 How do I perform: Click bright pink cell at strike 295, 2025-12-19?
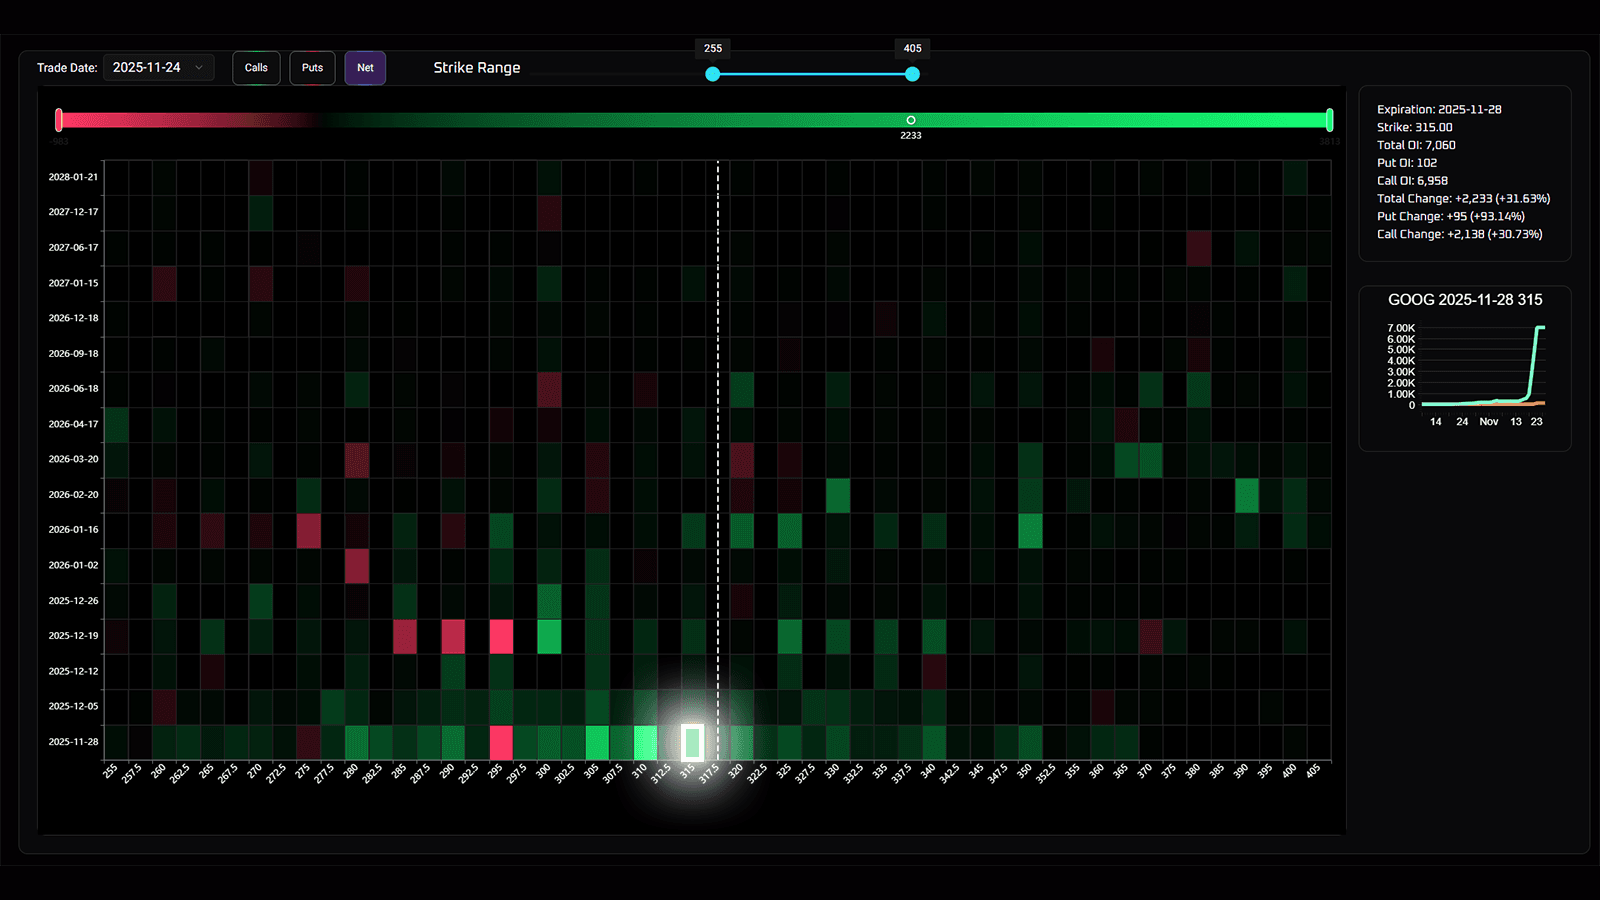501,636
